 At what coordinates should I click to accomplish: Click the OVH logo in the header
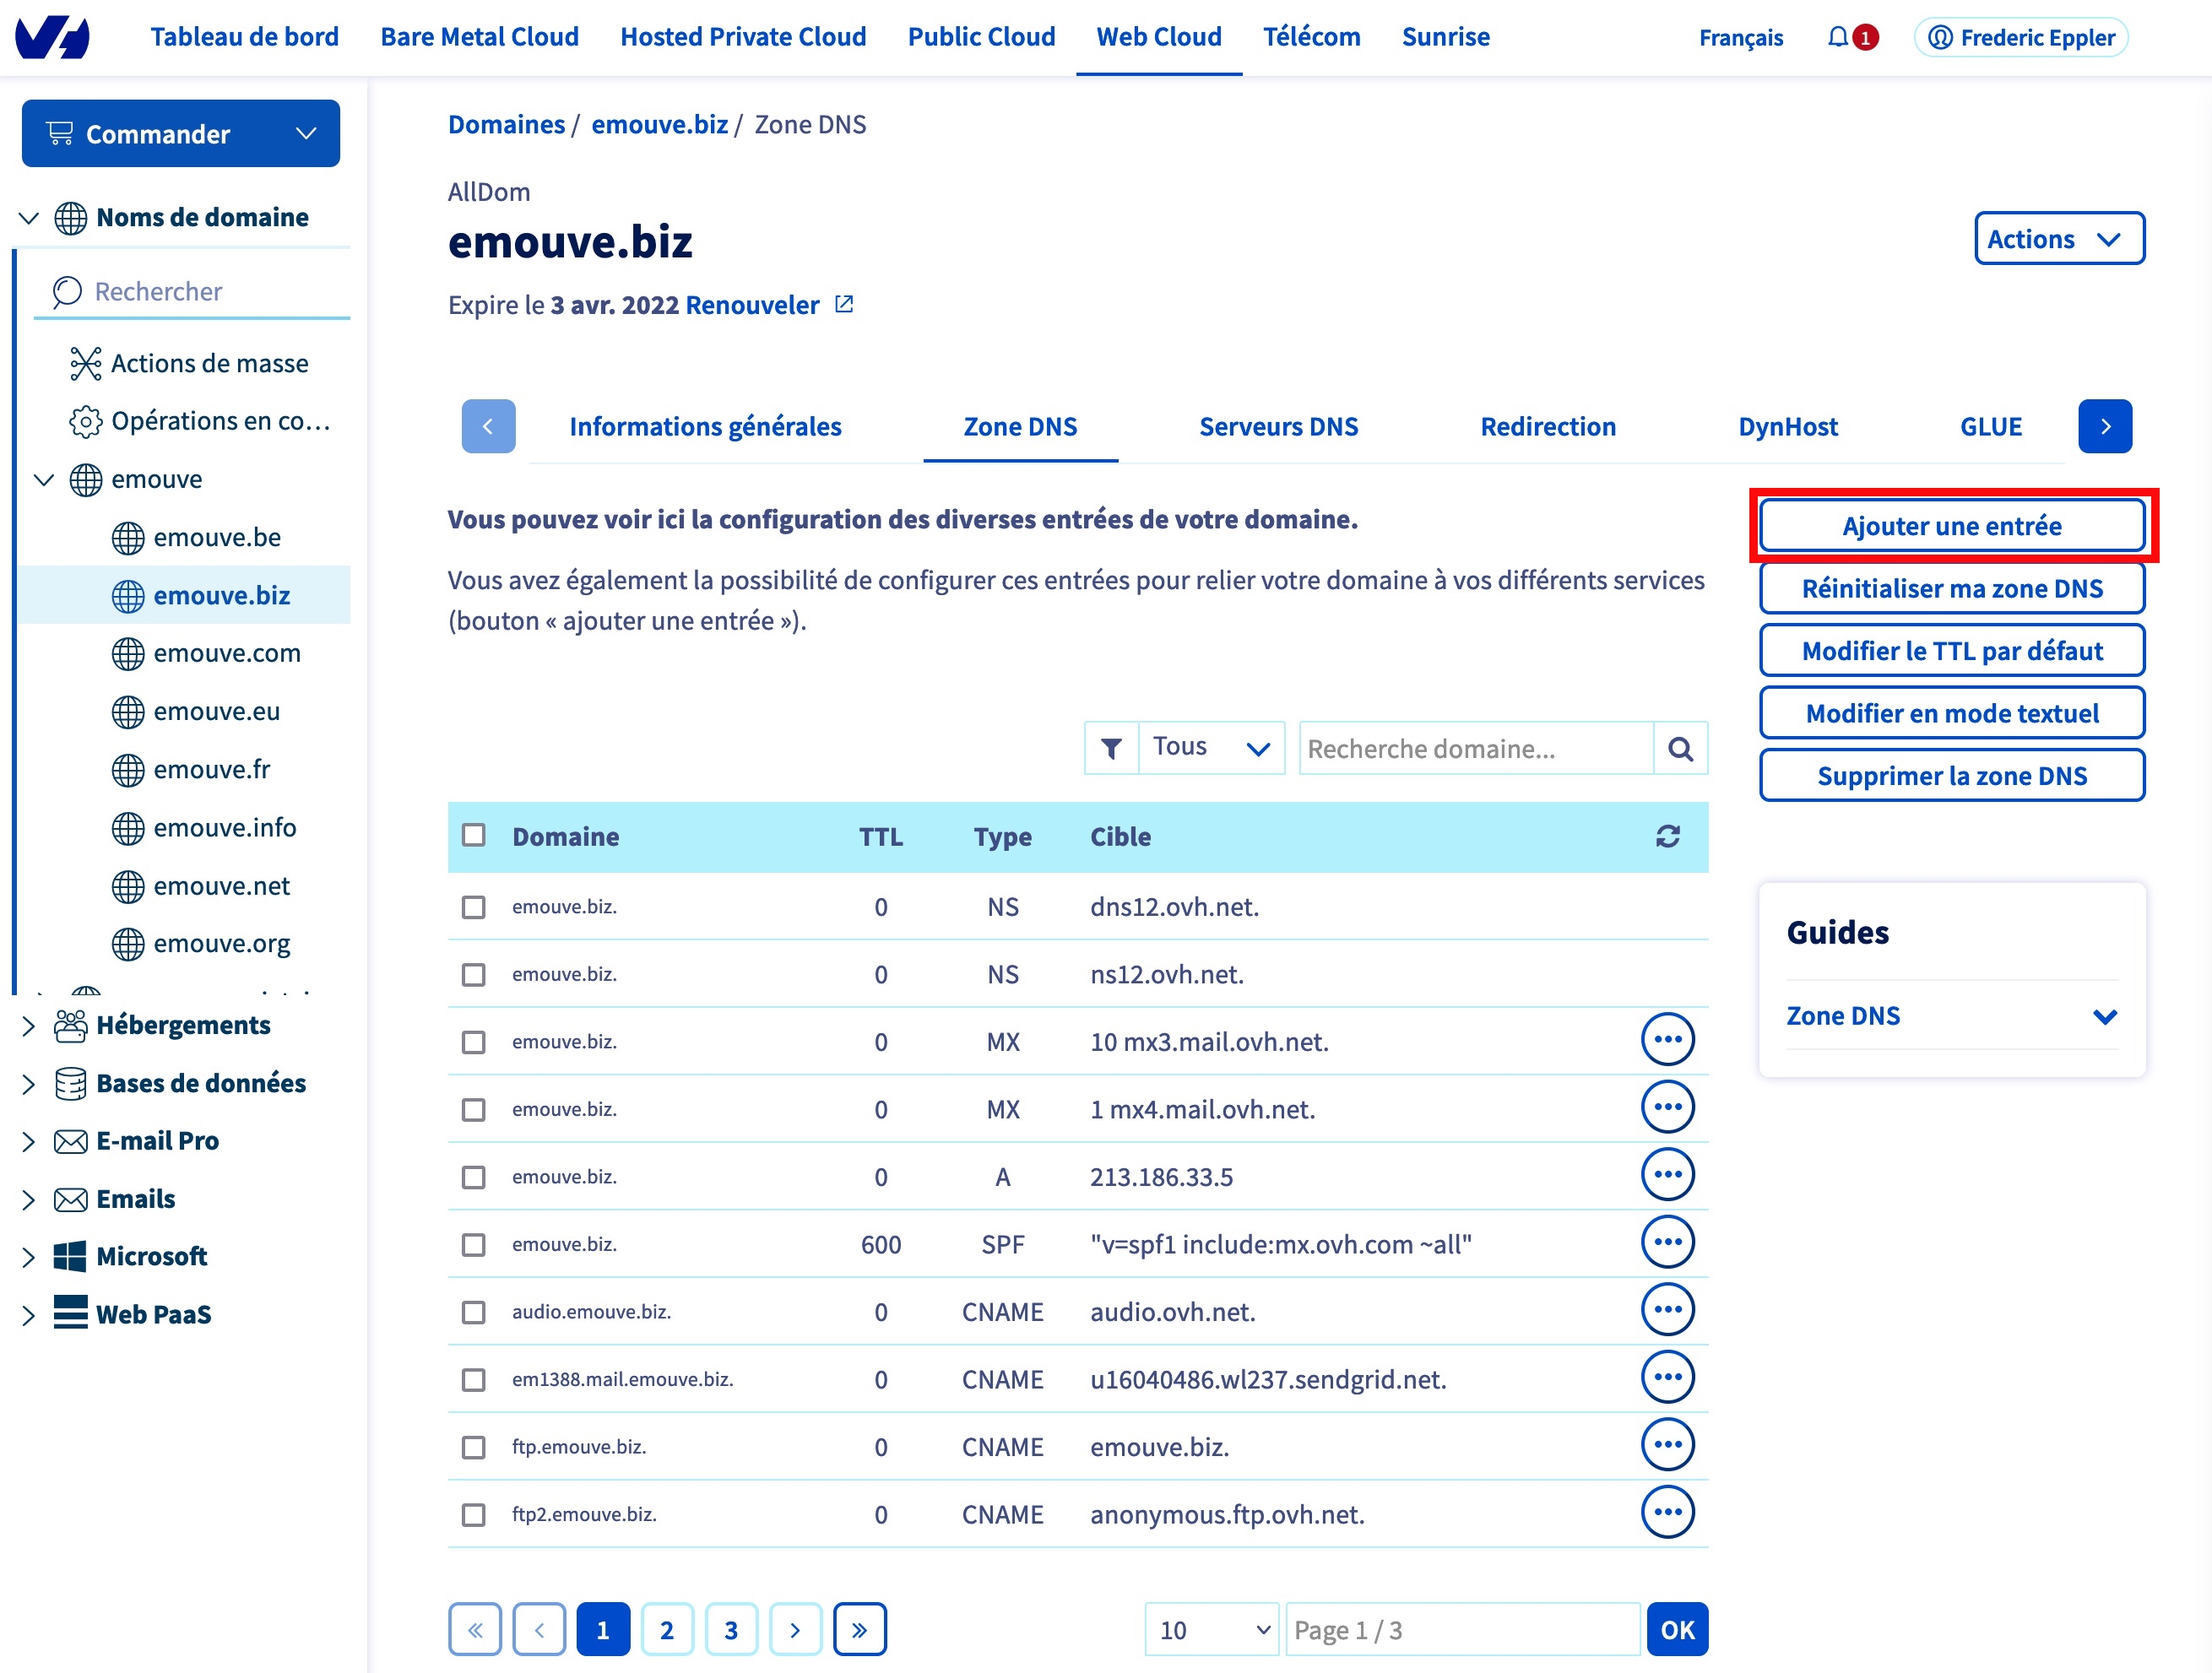tap(52, 37)
